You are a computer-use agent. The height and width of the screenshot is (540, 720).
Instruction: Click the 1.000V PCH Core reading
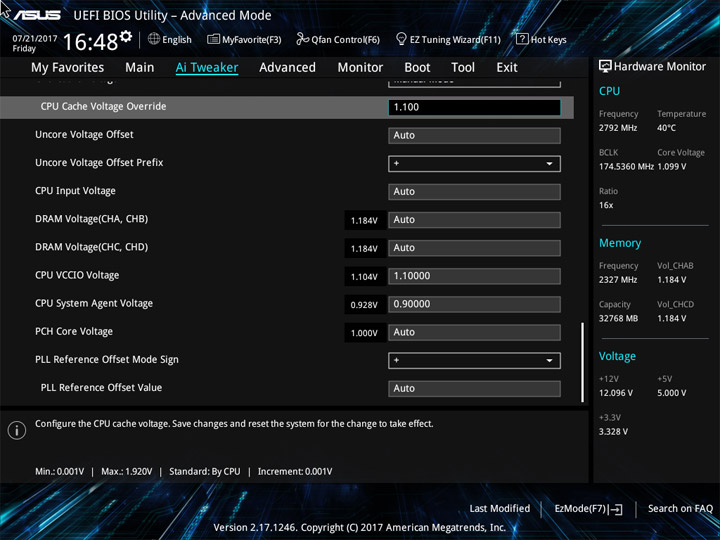point(364,333)
